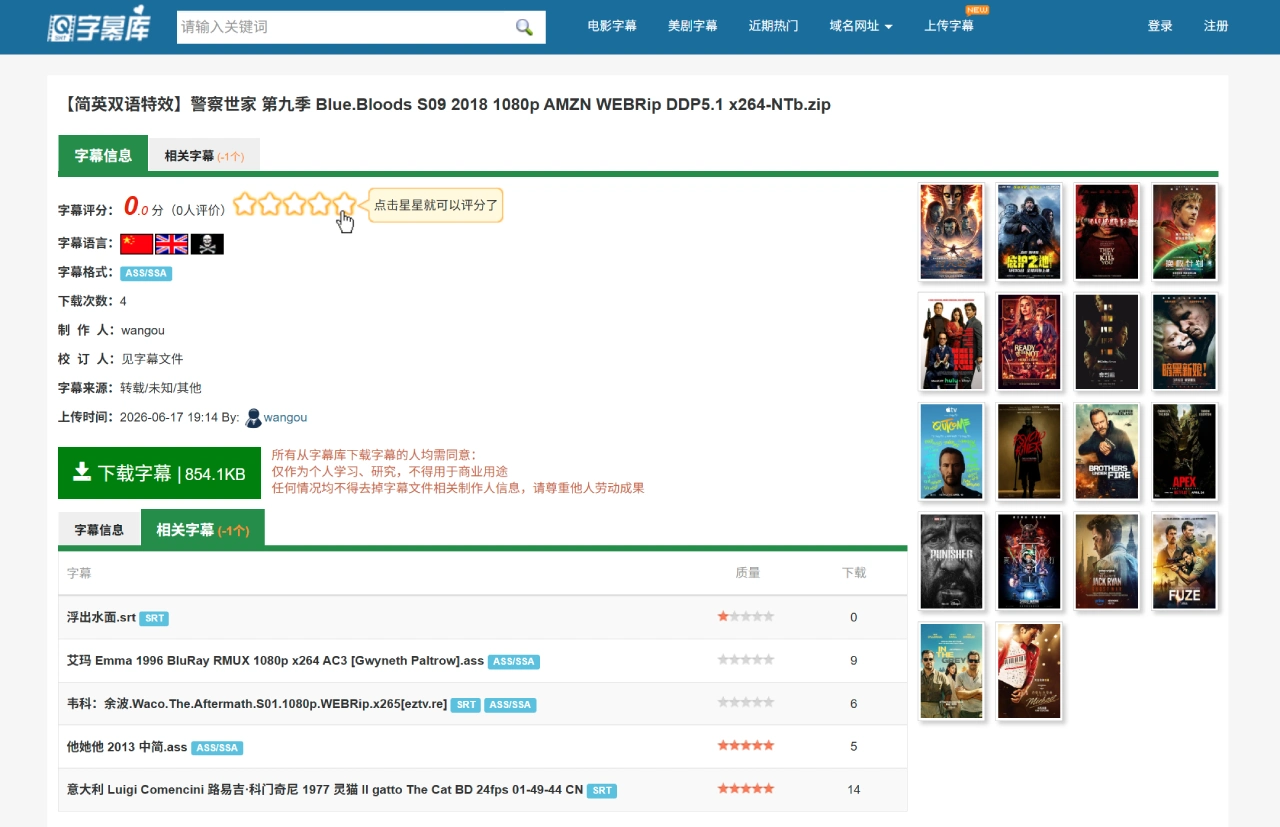Viewport: 1280px width, 827px height.
Task: Click the UK flag language icon
Action: (x=172, y=244)
